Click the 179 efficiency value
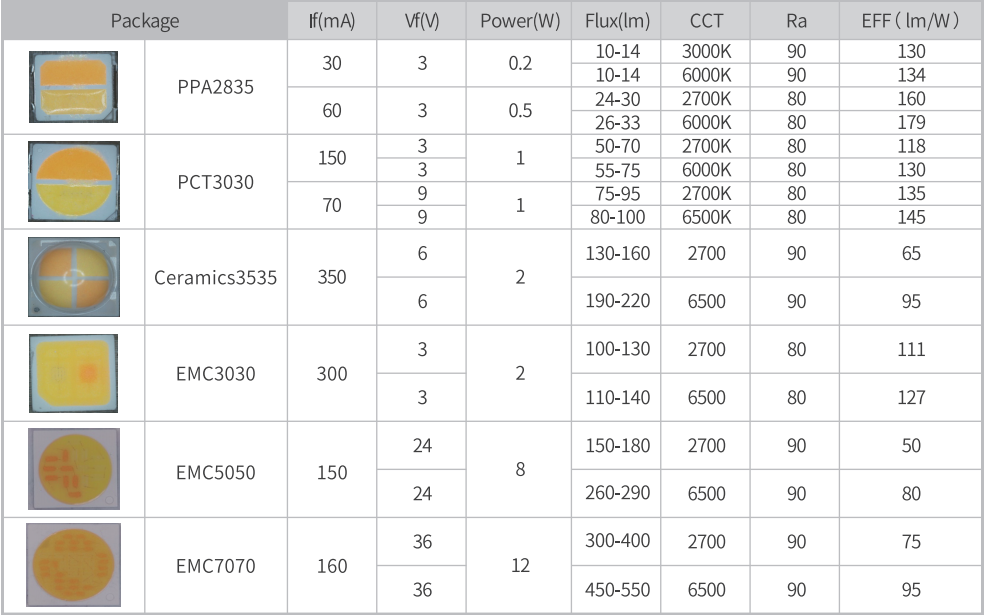Image resolution: width=985 pixels, height=616 pixels. 911,123
